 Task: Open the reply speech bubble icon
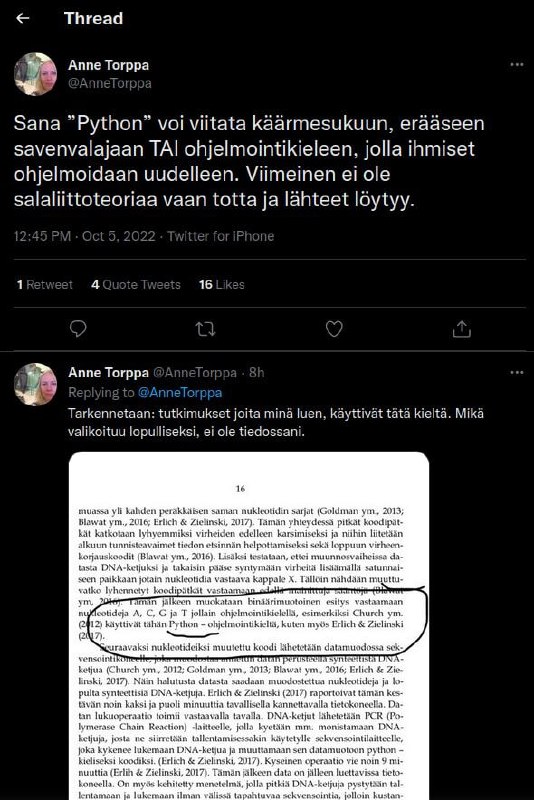78,329
